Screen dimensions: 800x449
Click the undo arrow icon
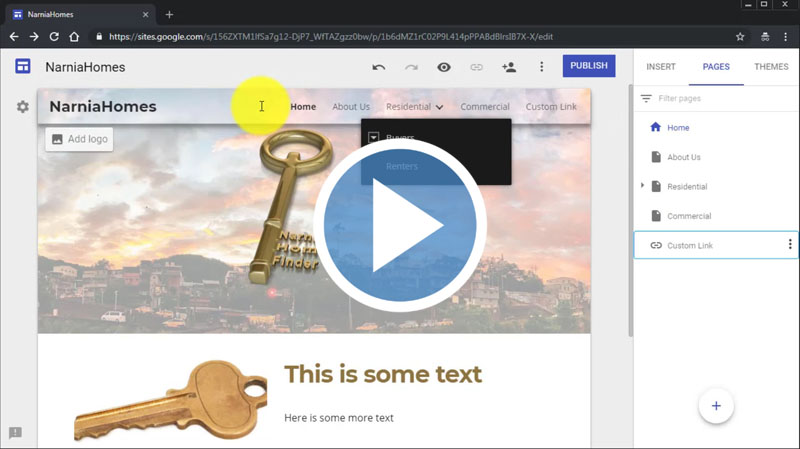click(378, 67)
